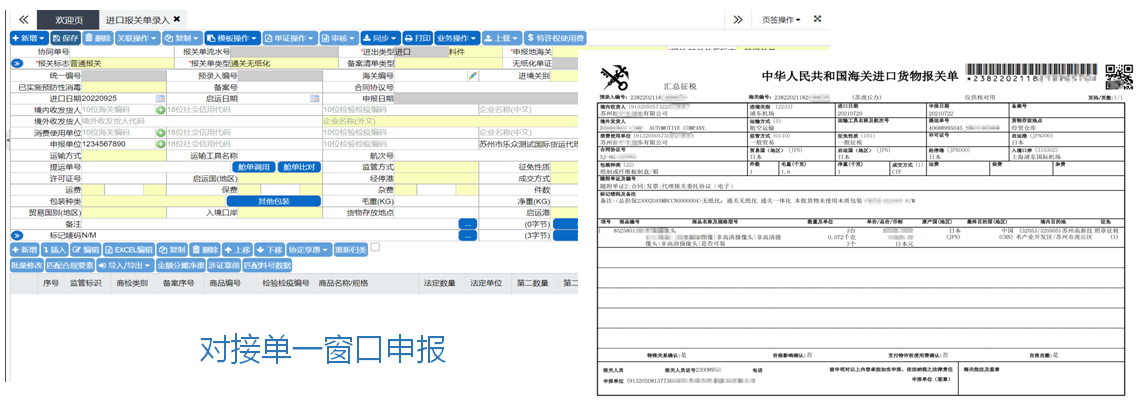Click the QR code on customs declaration document
Image resolution: width=1146 pixels, height=414 pixels.
(x=1119, y=76)
